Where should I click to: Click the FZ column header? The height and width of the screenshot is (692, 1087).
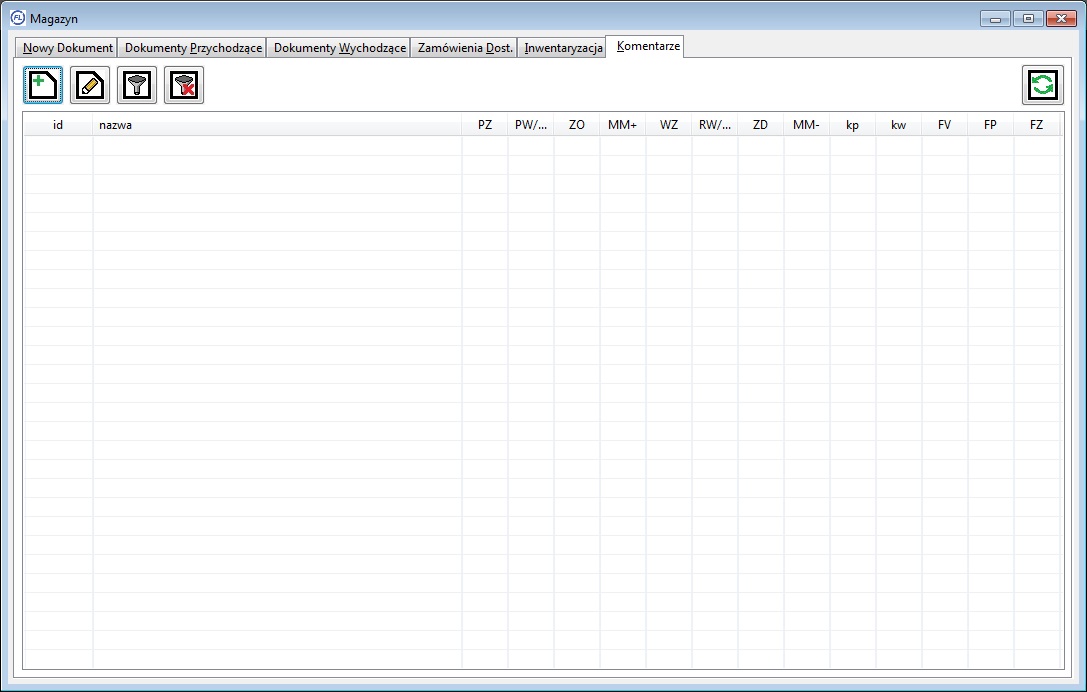coord(1036,125)
